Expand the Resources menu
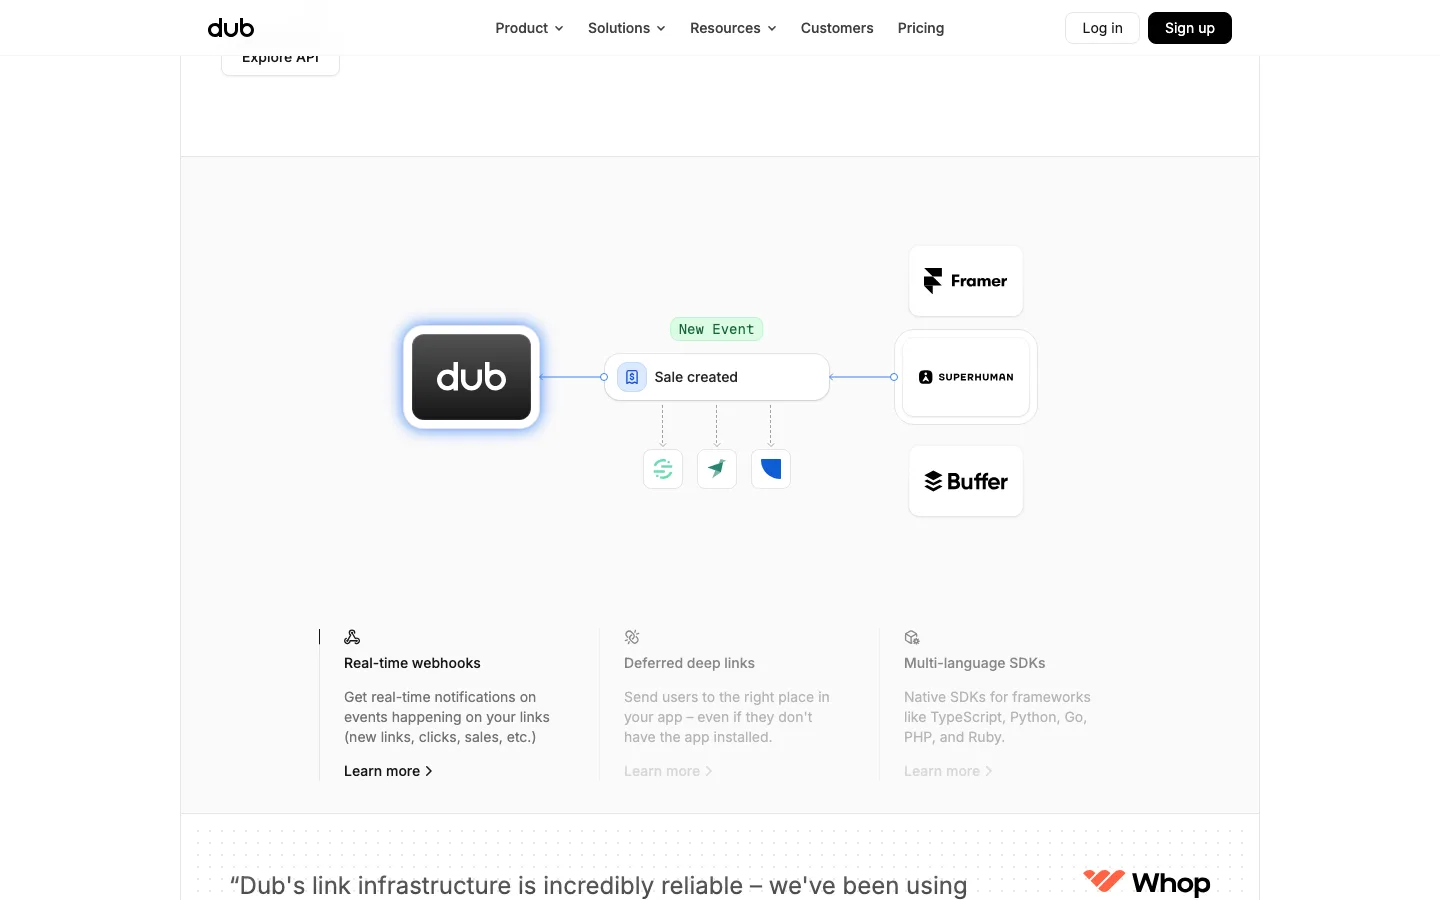Viewport: 1440px width, 900px height. click(x=733, y=28)
